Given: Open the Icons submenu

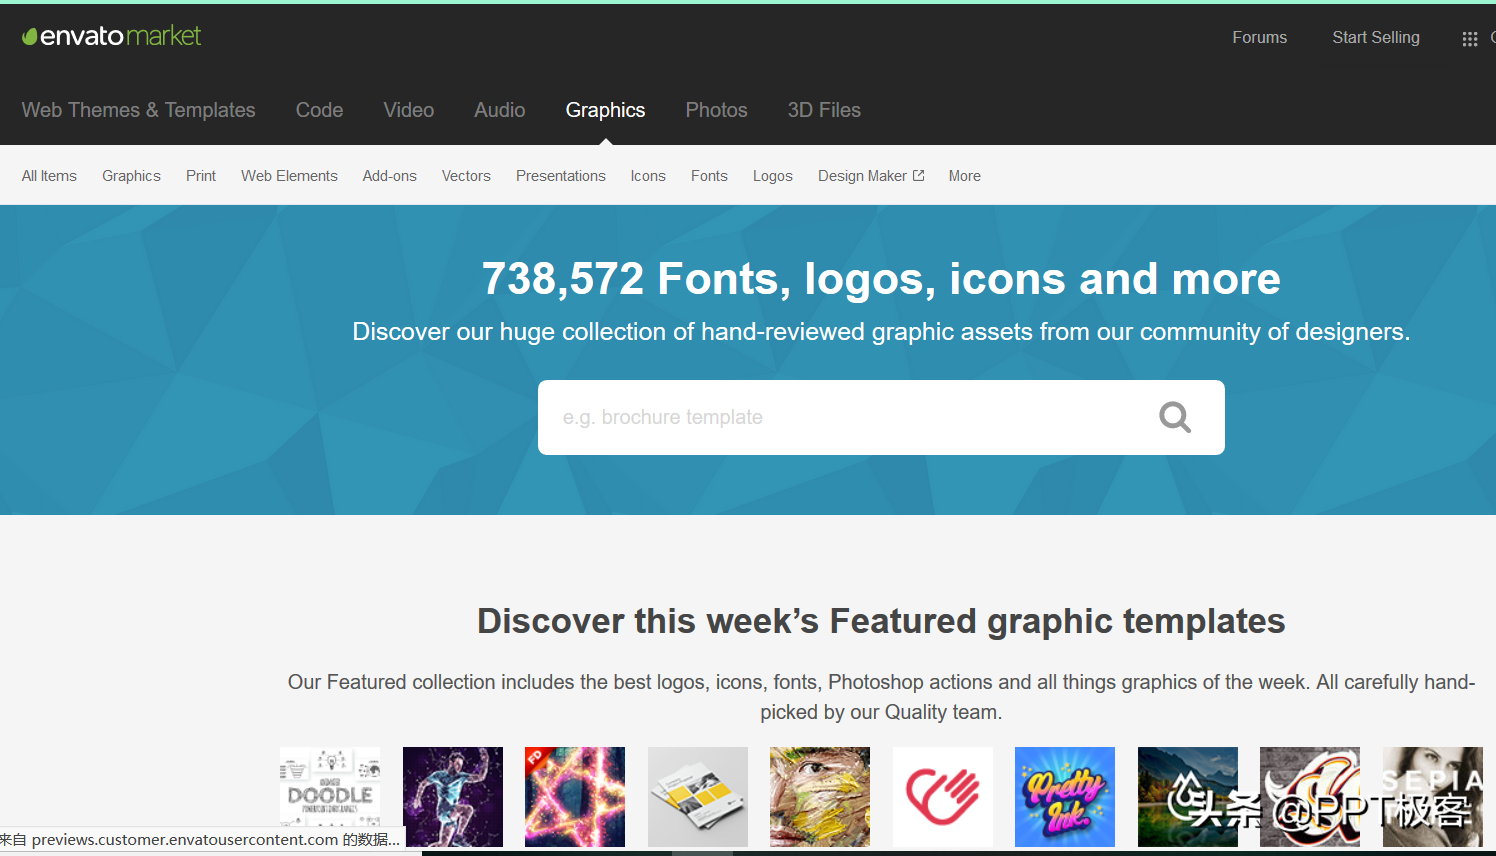Looking at the screenshot, I should (x=648, y=176).
